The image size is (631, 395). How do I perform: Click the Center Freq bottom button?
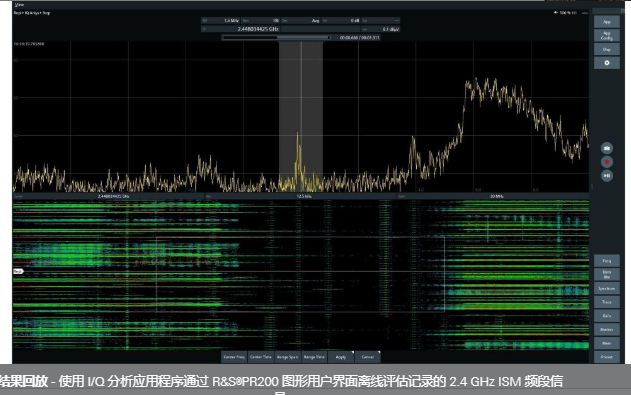(234, 357)
